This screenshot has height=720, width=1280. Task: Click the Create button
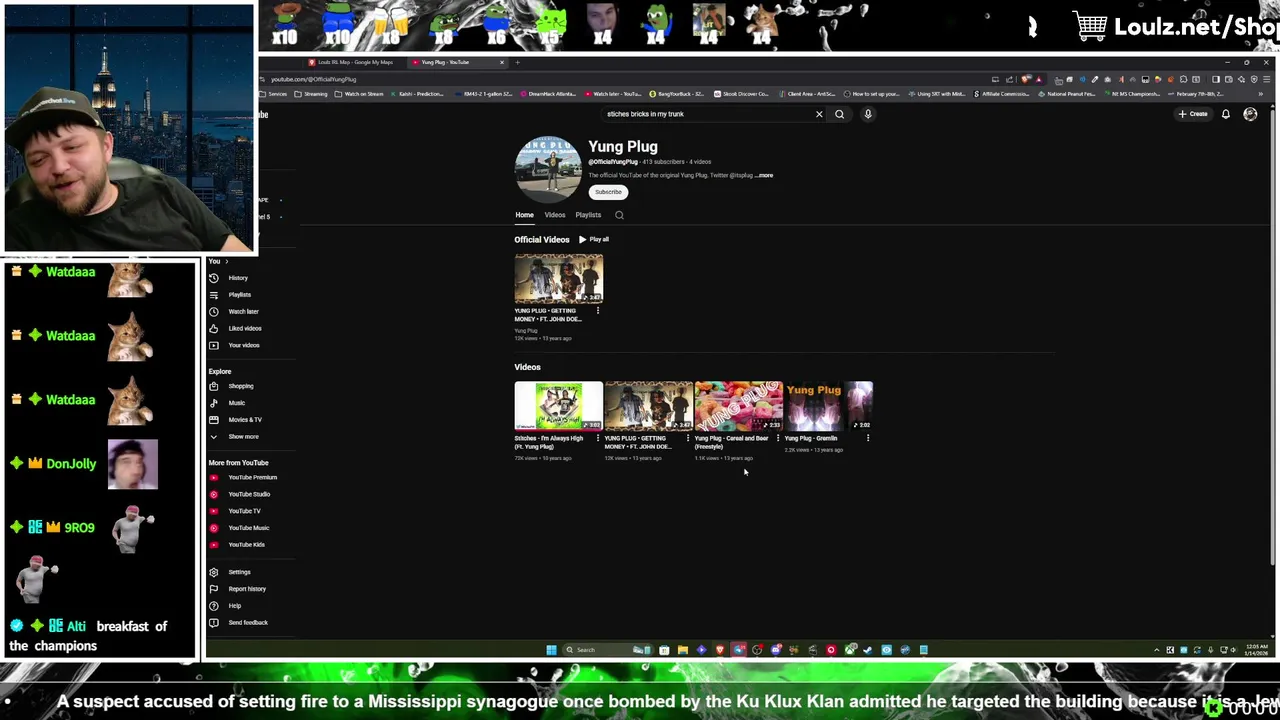pos(1193,114)
